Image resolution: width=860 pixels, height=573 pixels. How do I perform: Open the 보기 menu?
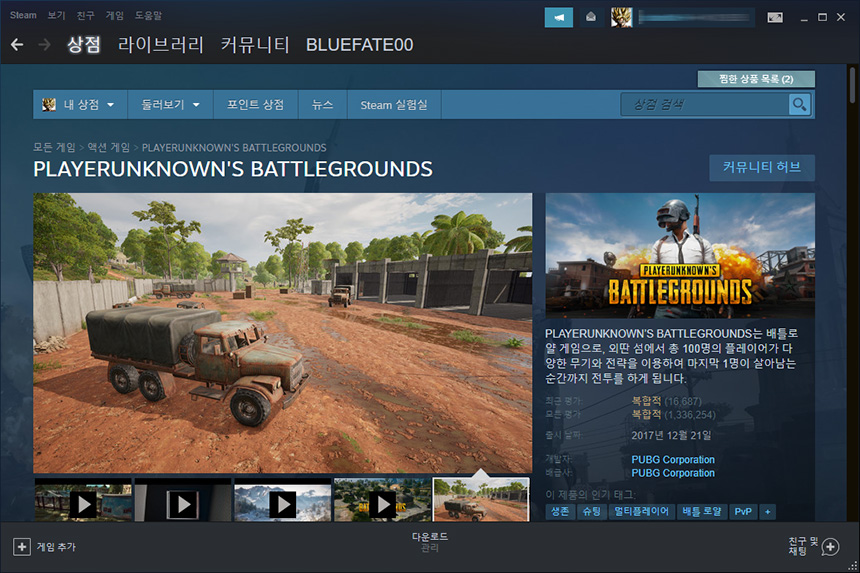(x=56, y=15)
